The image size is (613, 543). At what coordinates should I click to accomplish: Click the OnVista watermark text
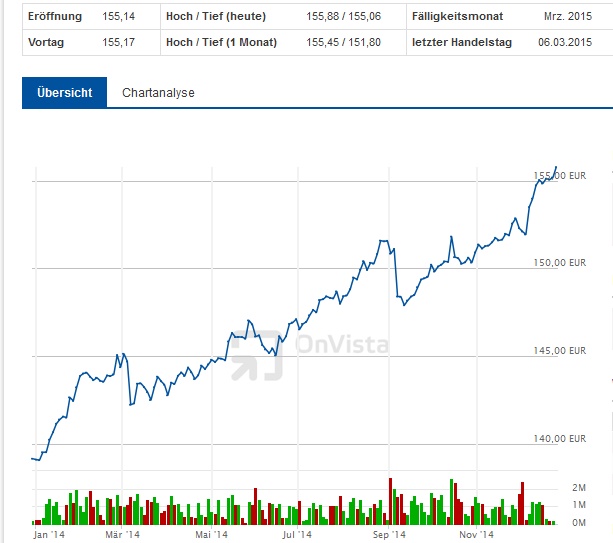click(x=341, y=345)
